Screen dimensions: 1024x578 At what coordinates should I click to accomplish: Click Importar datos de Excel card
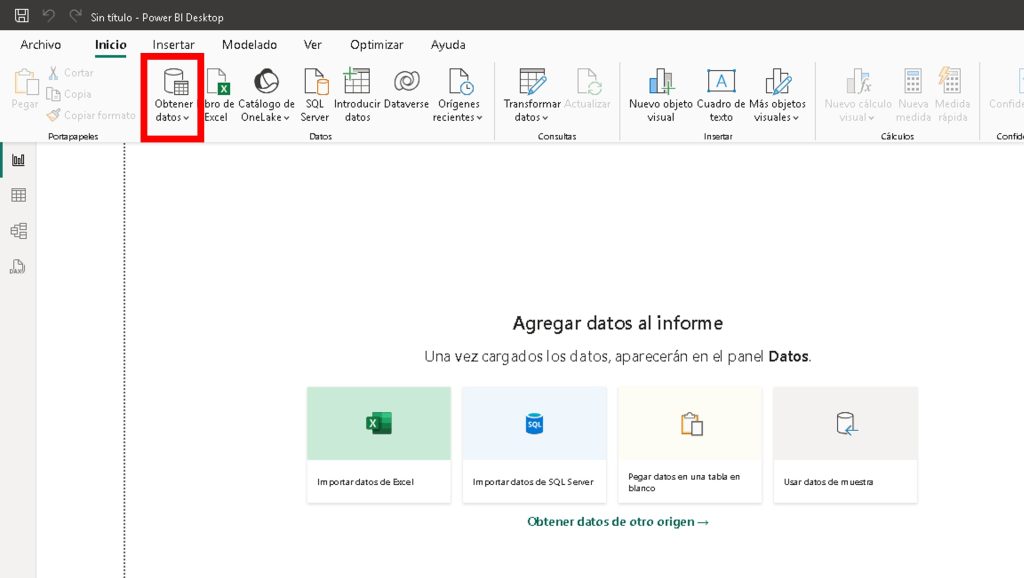tap(378, 445)
